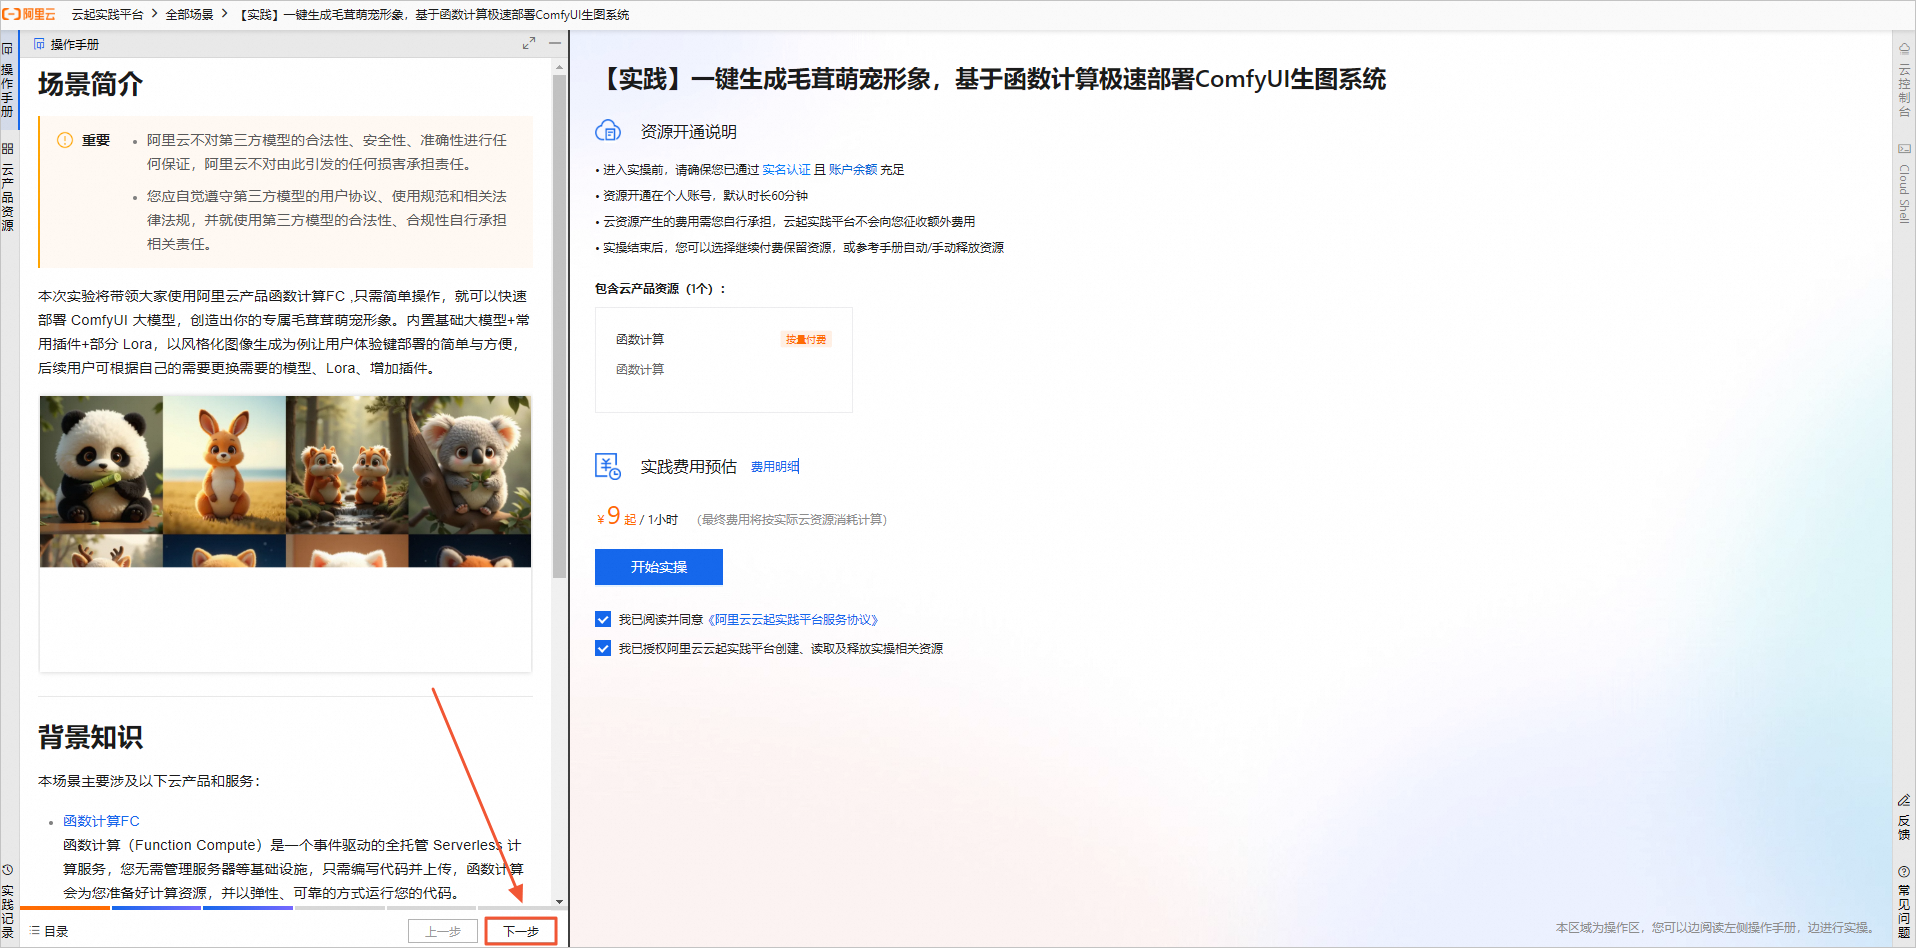The width and height of the screenshot is (1916, 948).
Task: Minimize the 操作手册 panel
Action: 555,44
